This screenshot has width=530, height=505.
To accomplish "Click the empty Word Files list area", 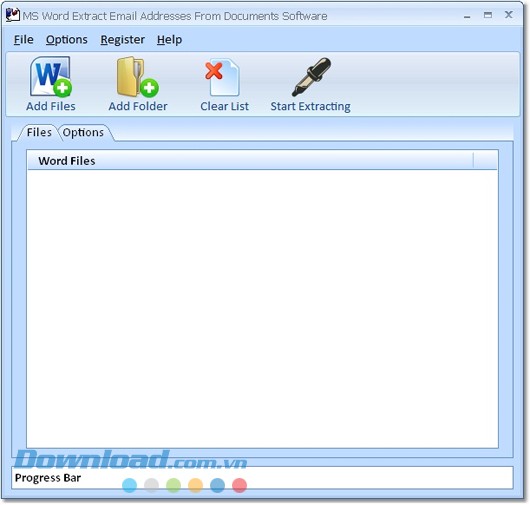I will (262, 309).
